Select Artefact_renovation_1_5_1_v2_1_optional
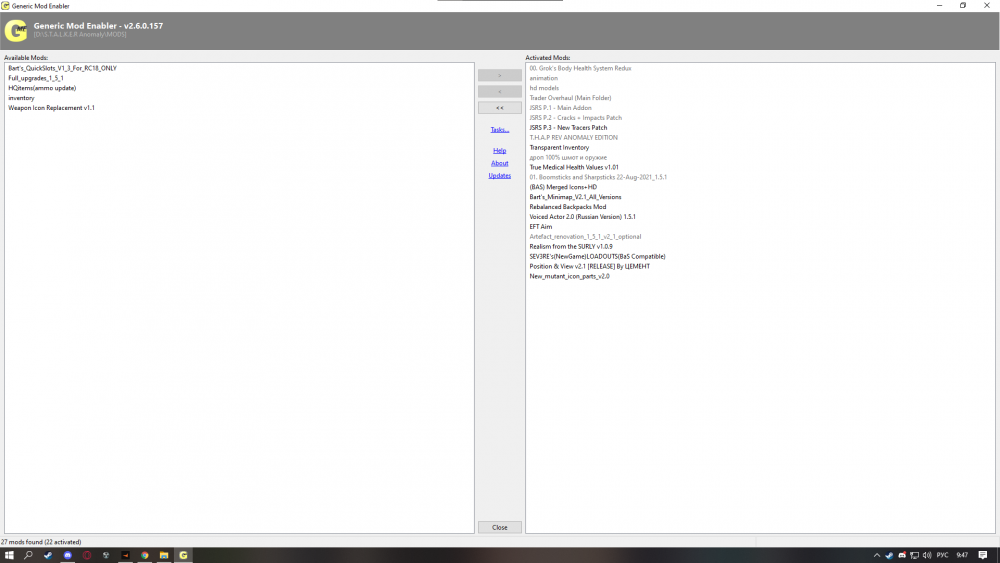 point(585,237)
